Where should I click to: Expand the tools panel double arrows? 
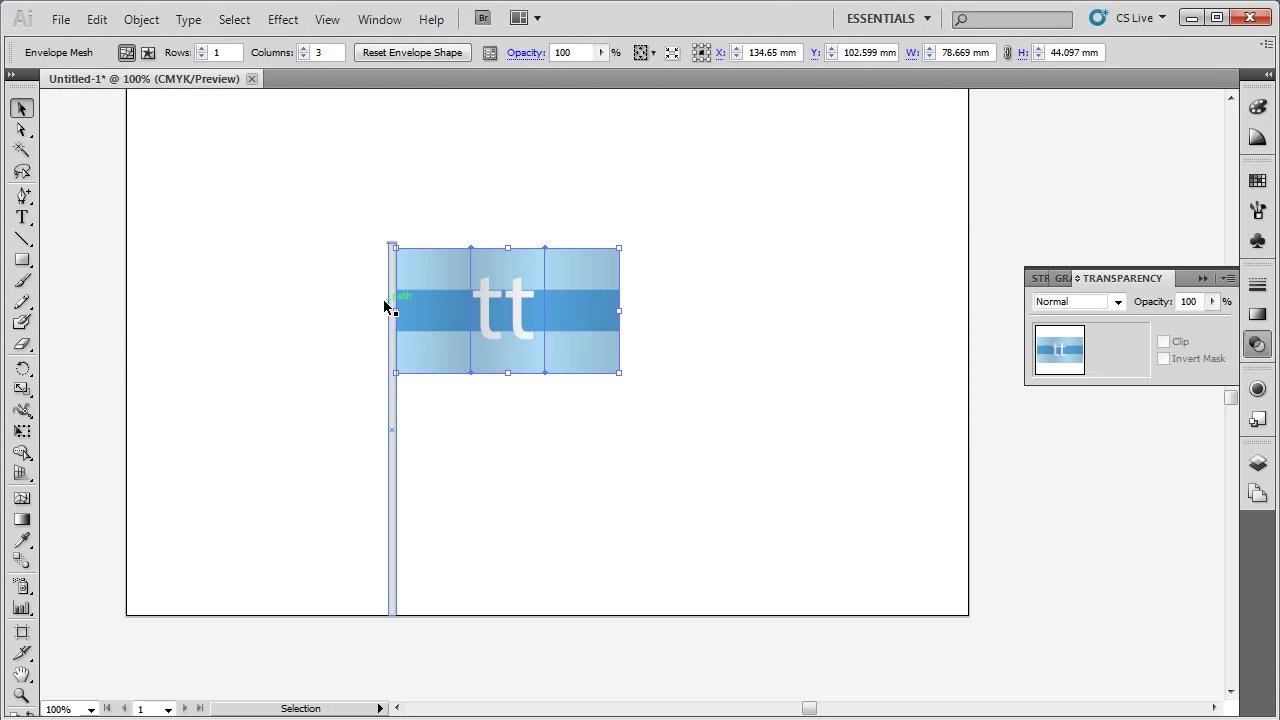pyautogui.click(x=11, y=75)
